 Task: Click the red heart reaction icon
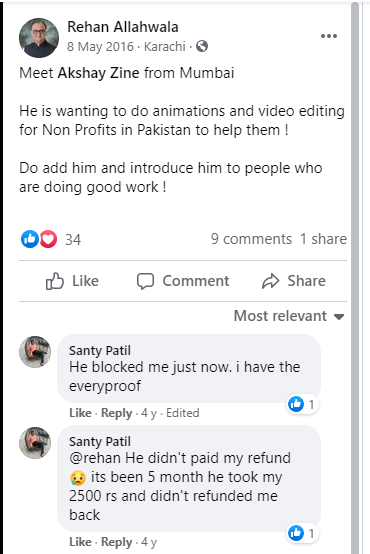(x=48, y=239)
